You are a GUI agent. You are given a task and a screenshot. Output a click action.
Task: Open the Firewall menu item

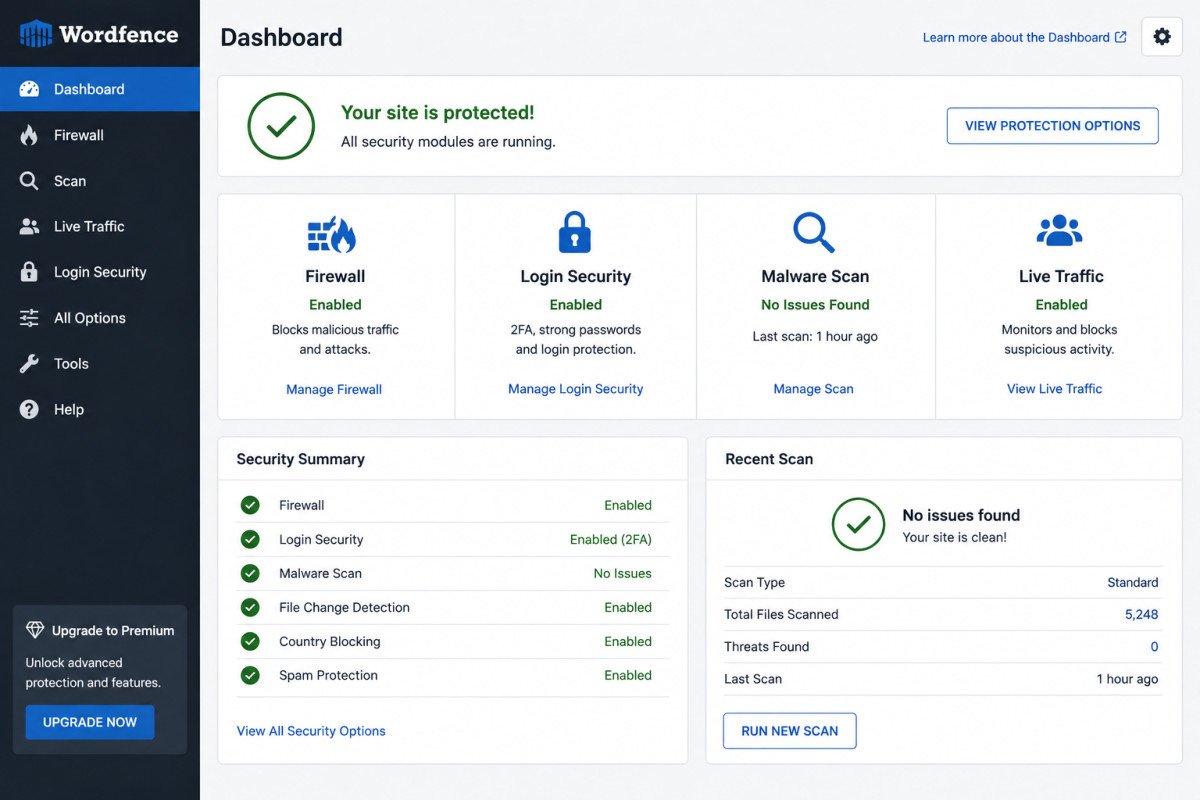point(100,135)
